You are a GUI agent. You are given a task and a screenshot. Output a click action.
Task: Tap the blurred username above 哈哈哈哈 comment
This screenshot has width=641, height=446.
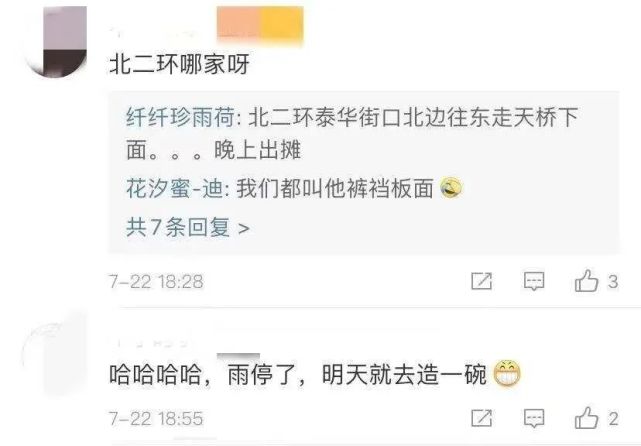(151, 343)
